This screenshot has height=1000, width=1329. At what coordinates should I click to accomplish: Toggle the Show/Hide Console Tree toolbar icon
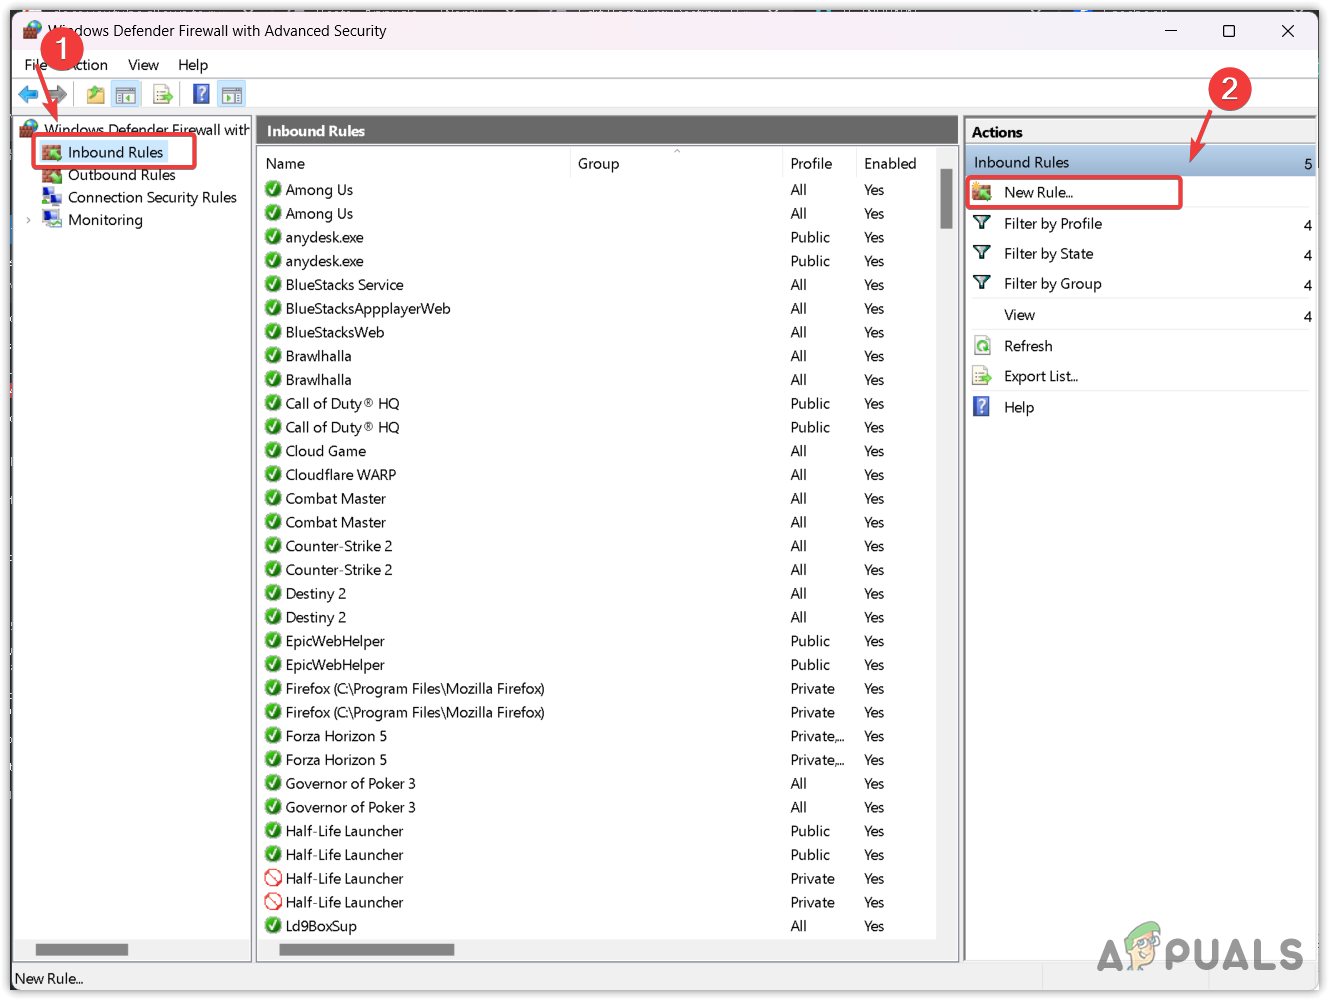pos(125,95)
